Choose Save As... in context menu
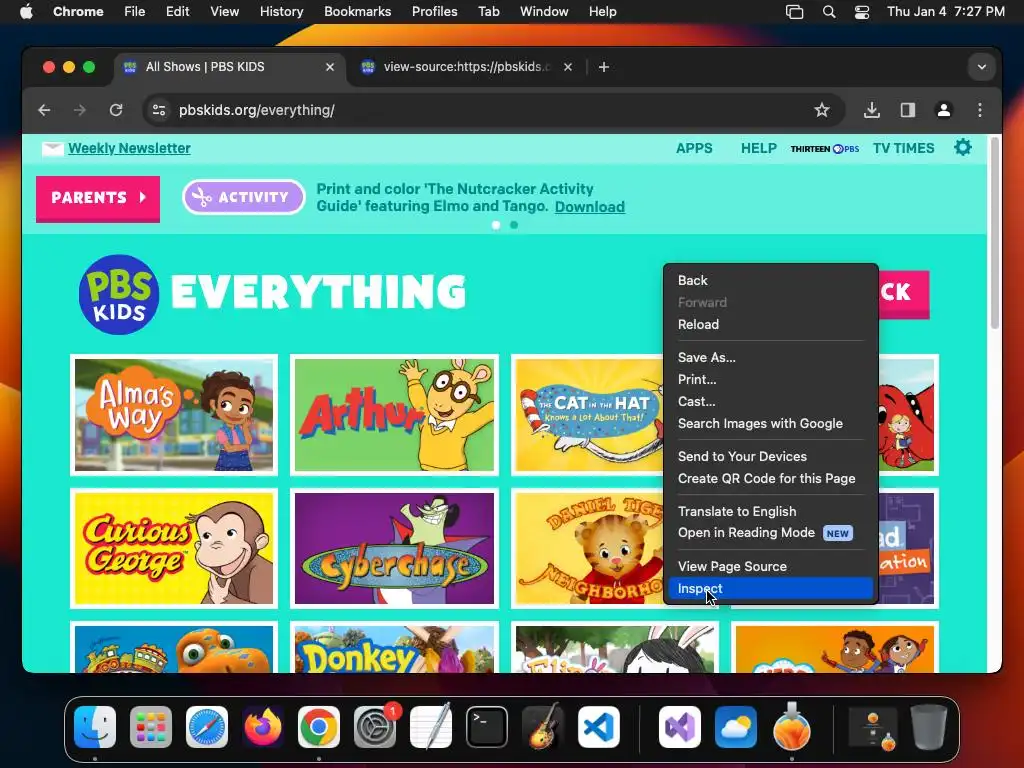Screen dimensions: 1024x768 tap(771, 357)
